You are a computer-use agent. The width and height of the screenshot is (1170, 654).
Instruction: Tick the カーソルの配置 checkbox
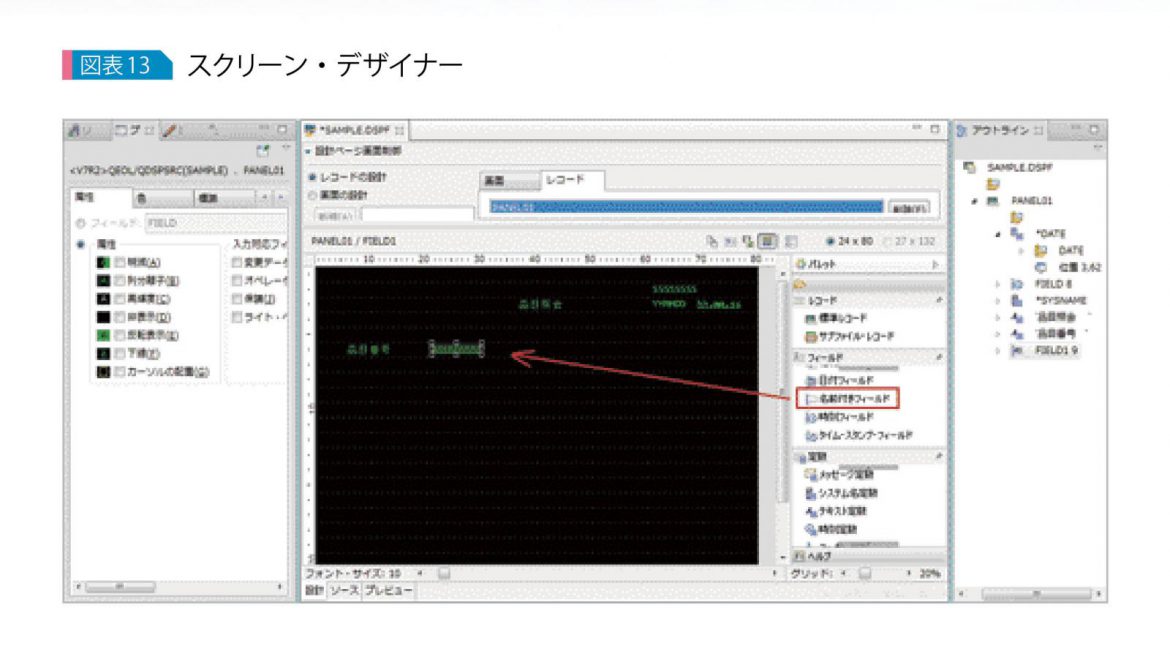pyautogui.click(x=119, y=372)
